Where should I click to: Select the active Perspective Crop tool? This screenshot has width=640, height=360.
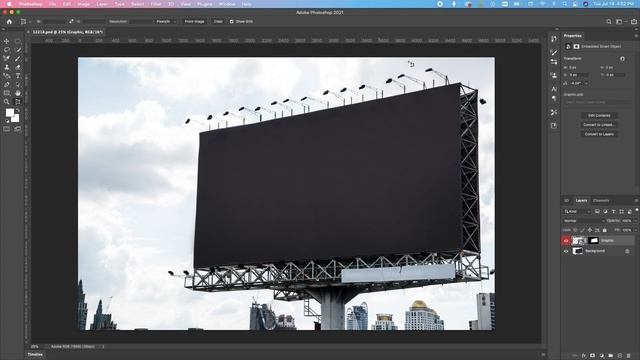point(18,102)
